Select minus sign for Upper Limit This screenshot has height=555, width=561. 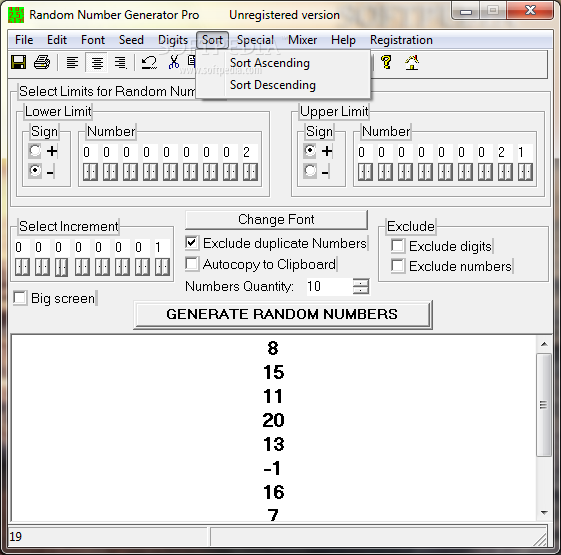(x=310, y=171)
